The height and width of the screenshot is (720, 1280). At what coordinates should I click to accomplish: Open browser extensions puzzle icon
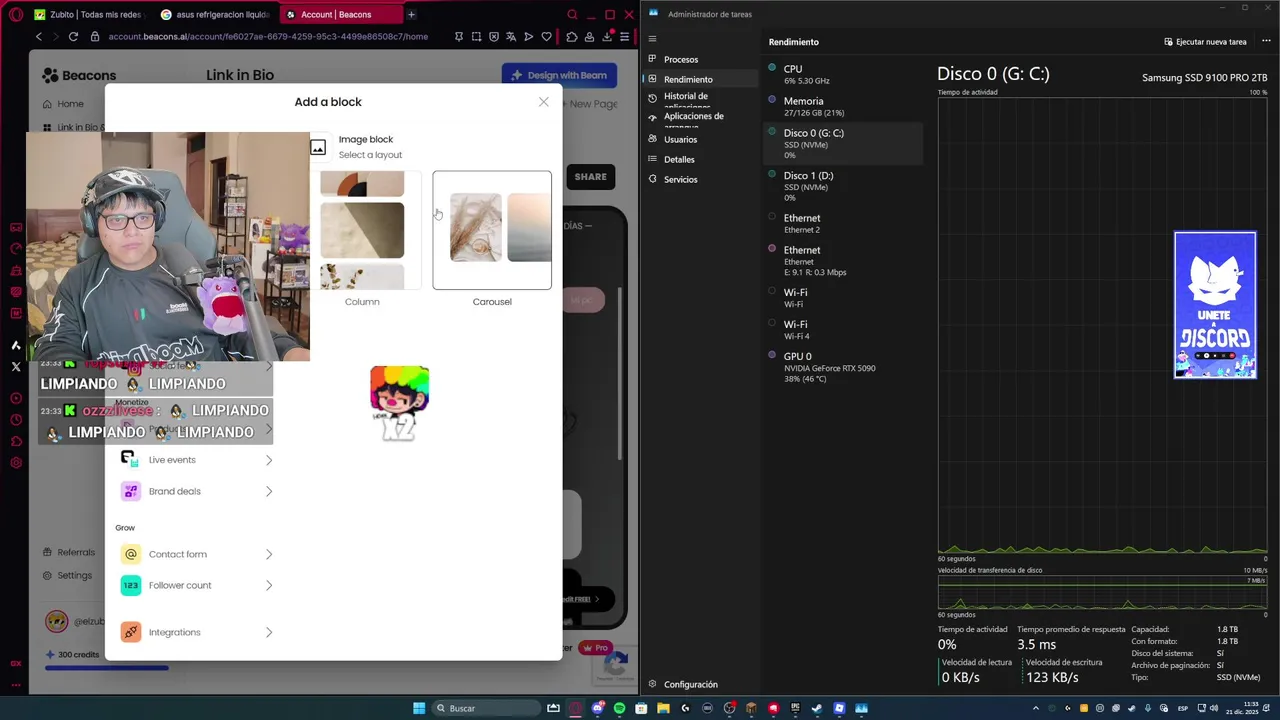571,37
